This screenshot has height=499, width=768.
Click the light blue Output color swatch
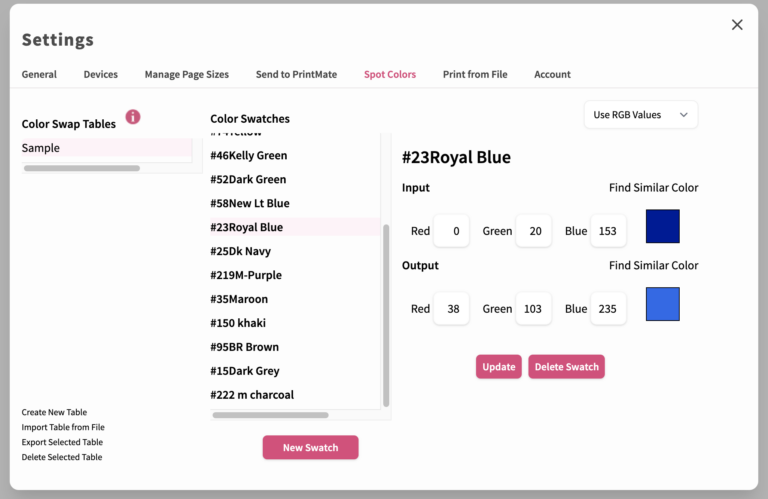[663, 304]
